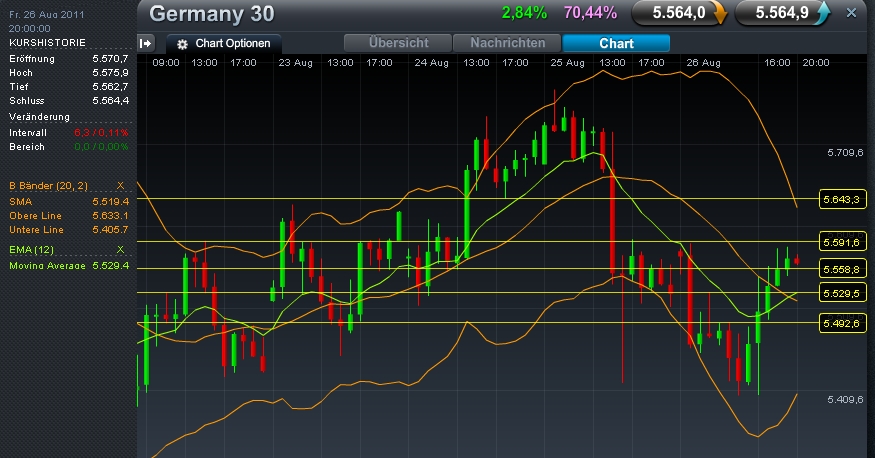875x458 pixels.
Task: Click the 25 Aug date on time axis
Action: pos(568,62)
